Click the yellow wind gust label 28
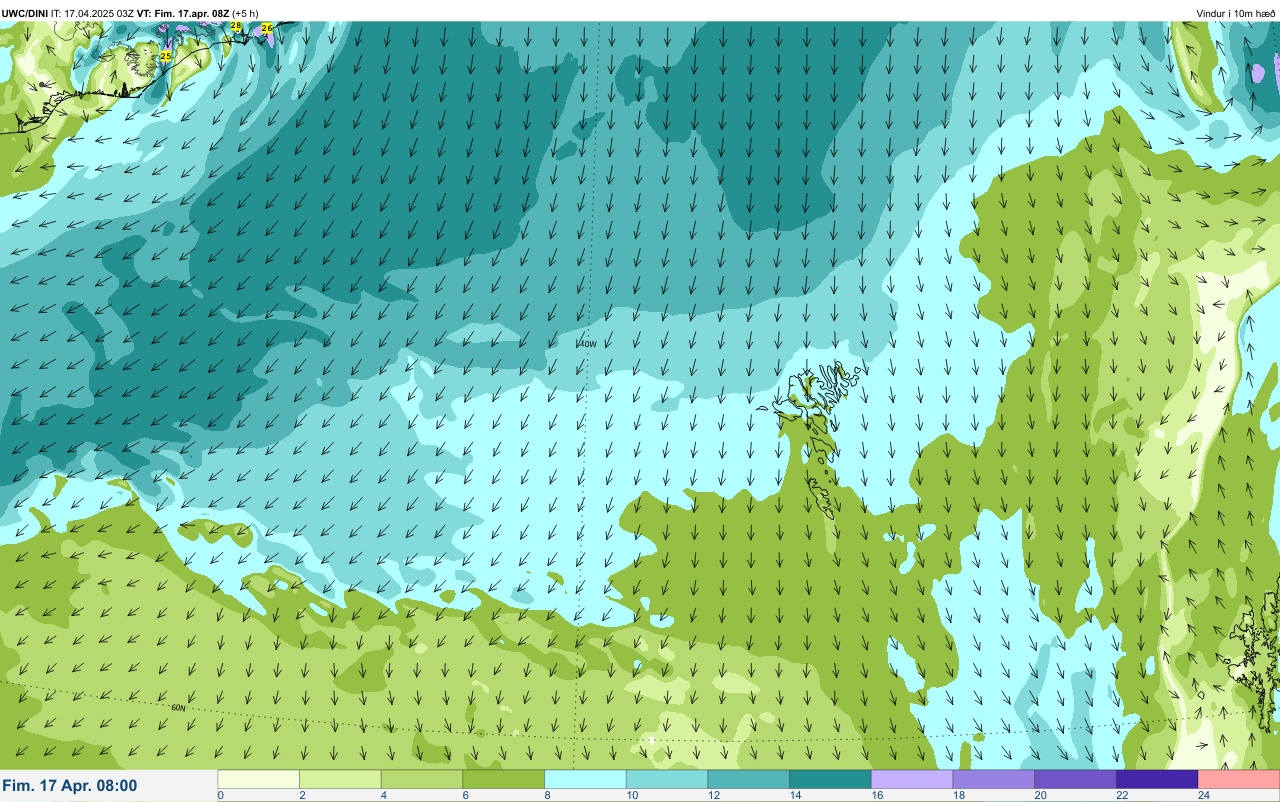Viewport: 1280px width, 802px height. (236, 26)
